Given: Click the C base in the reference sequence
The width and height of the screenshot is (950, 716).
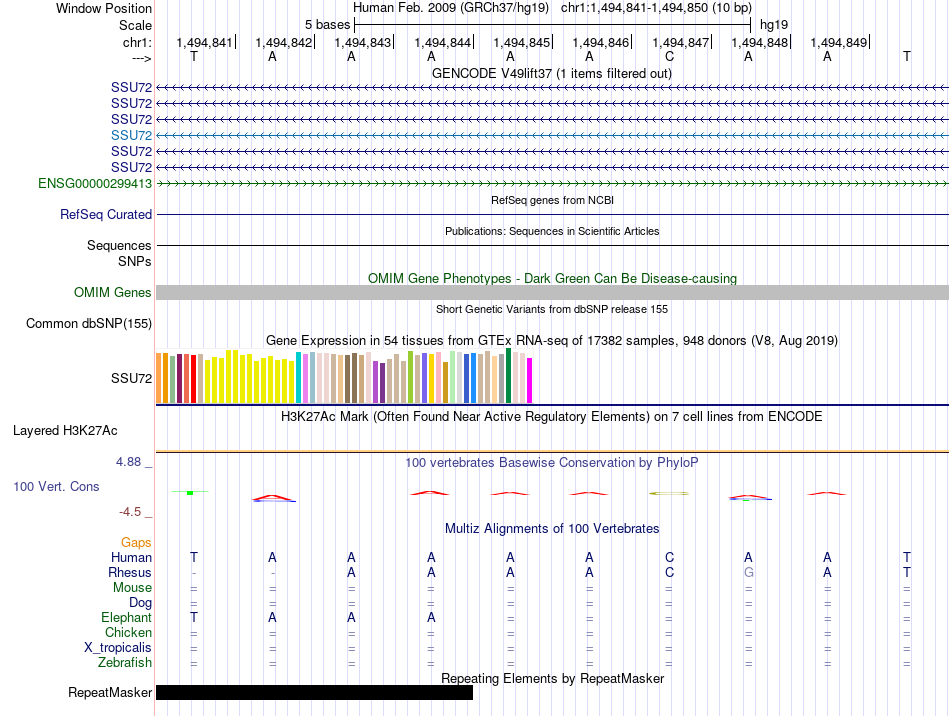Looking at the screenshot, I should (x=669, y=57).
